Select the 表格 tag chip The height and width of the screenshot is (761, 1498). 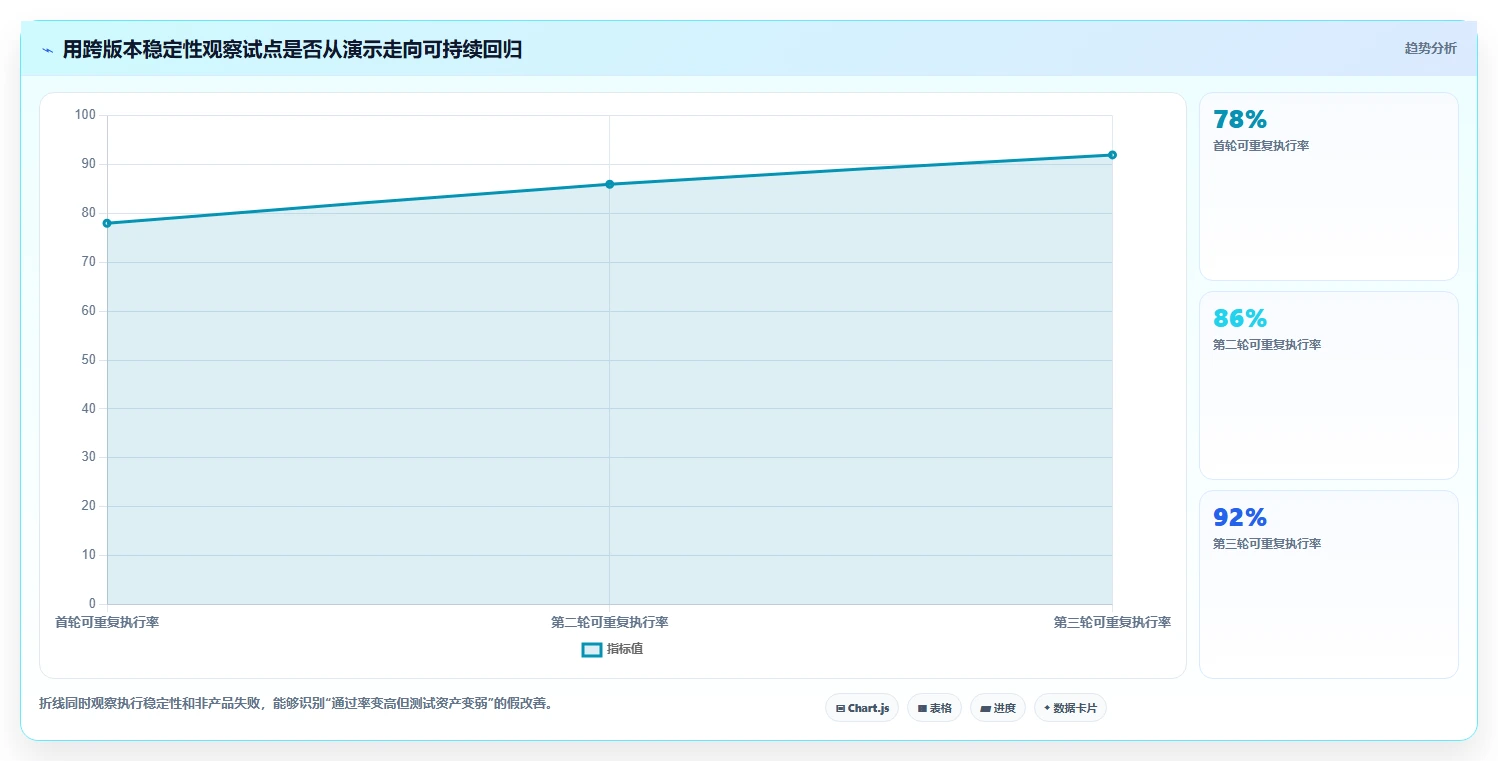[x=934, y=708]
